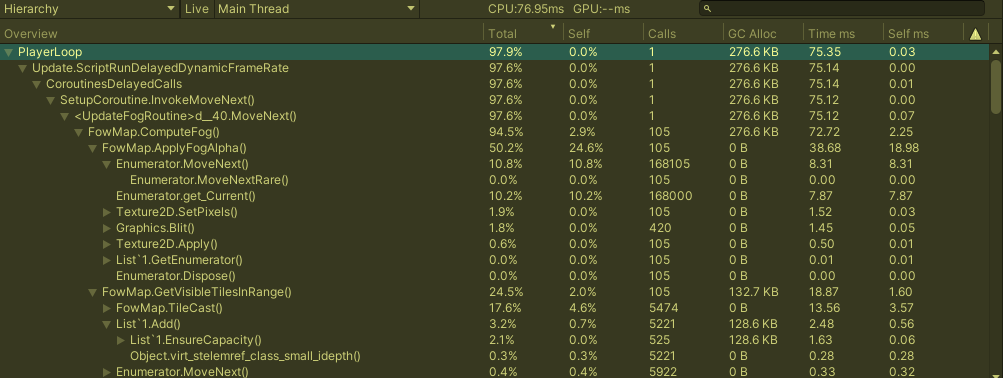Sort by the Overview column header
This screenshot has width=1003, height=378.
(x=242, y=34)
